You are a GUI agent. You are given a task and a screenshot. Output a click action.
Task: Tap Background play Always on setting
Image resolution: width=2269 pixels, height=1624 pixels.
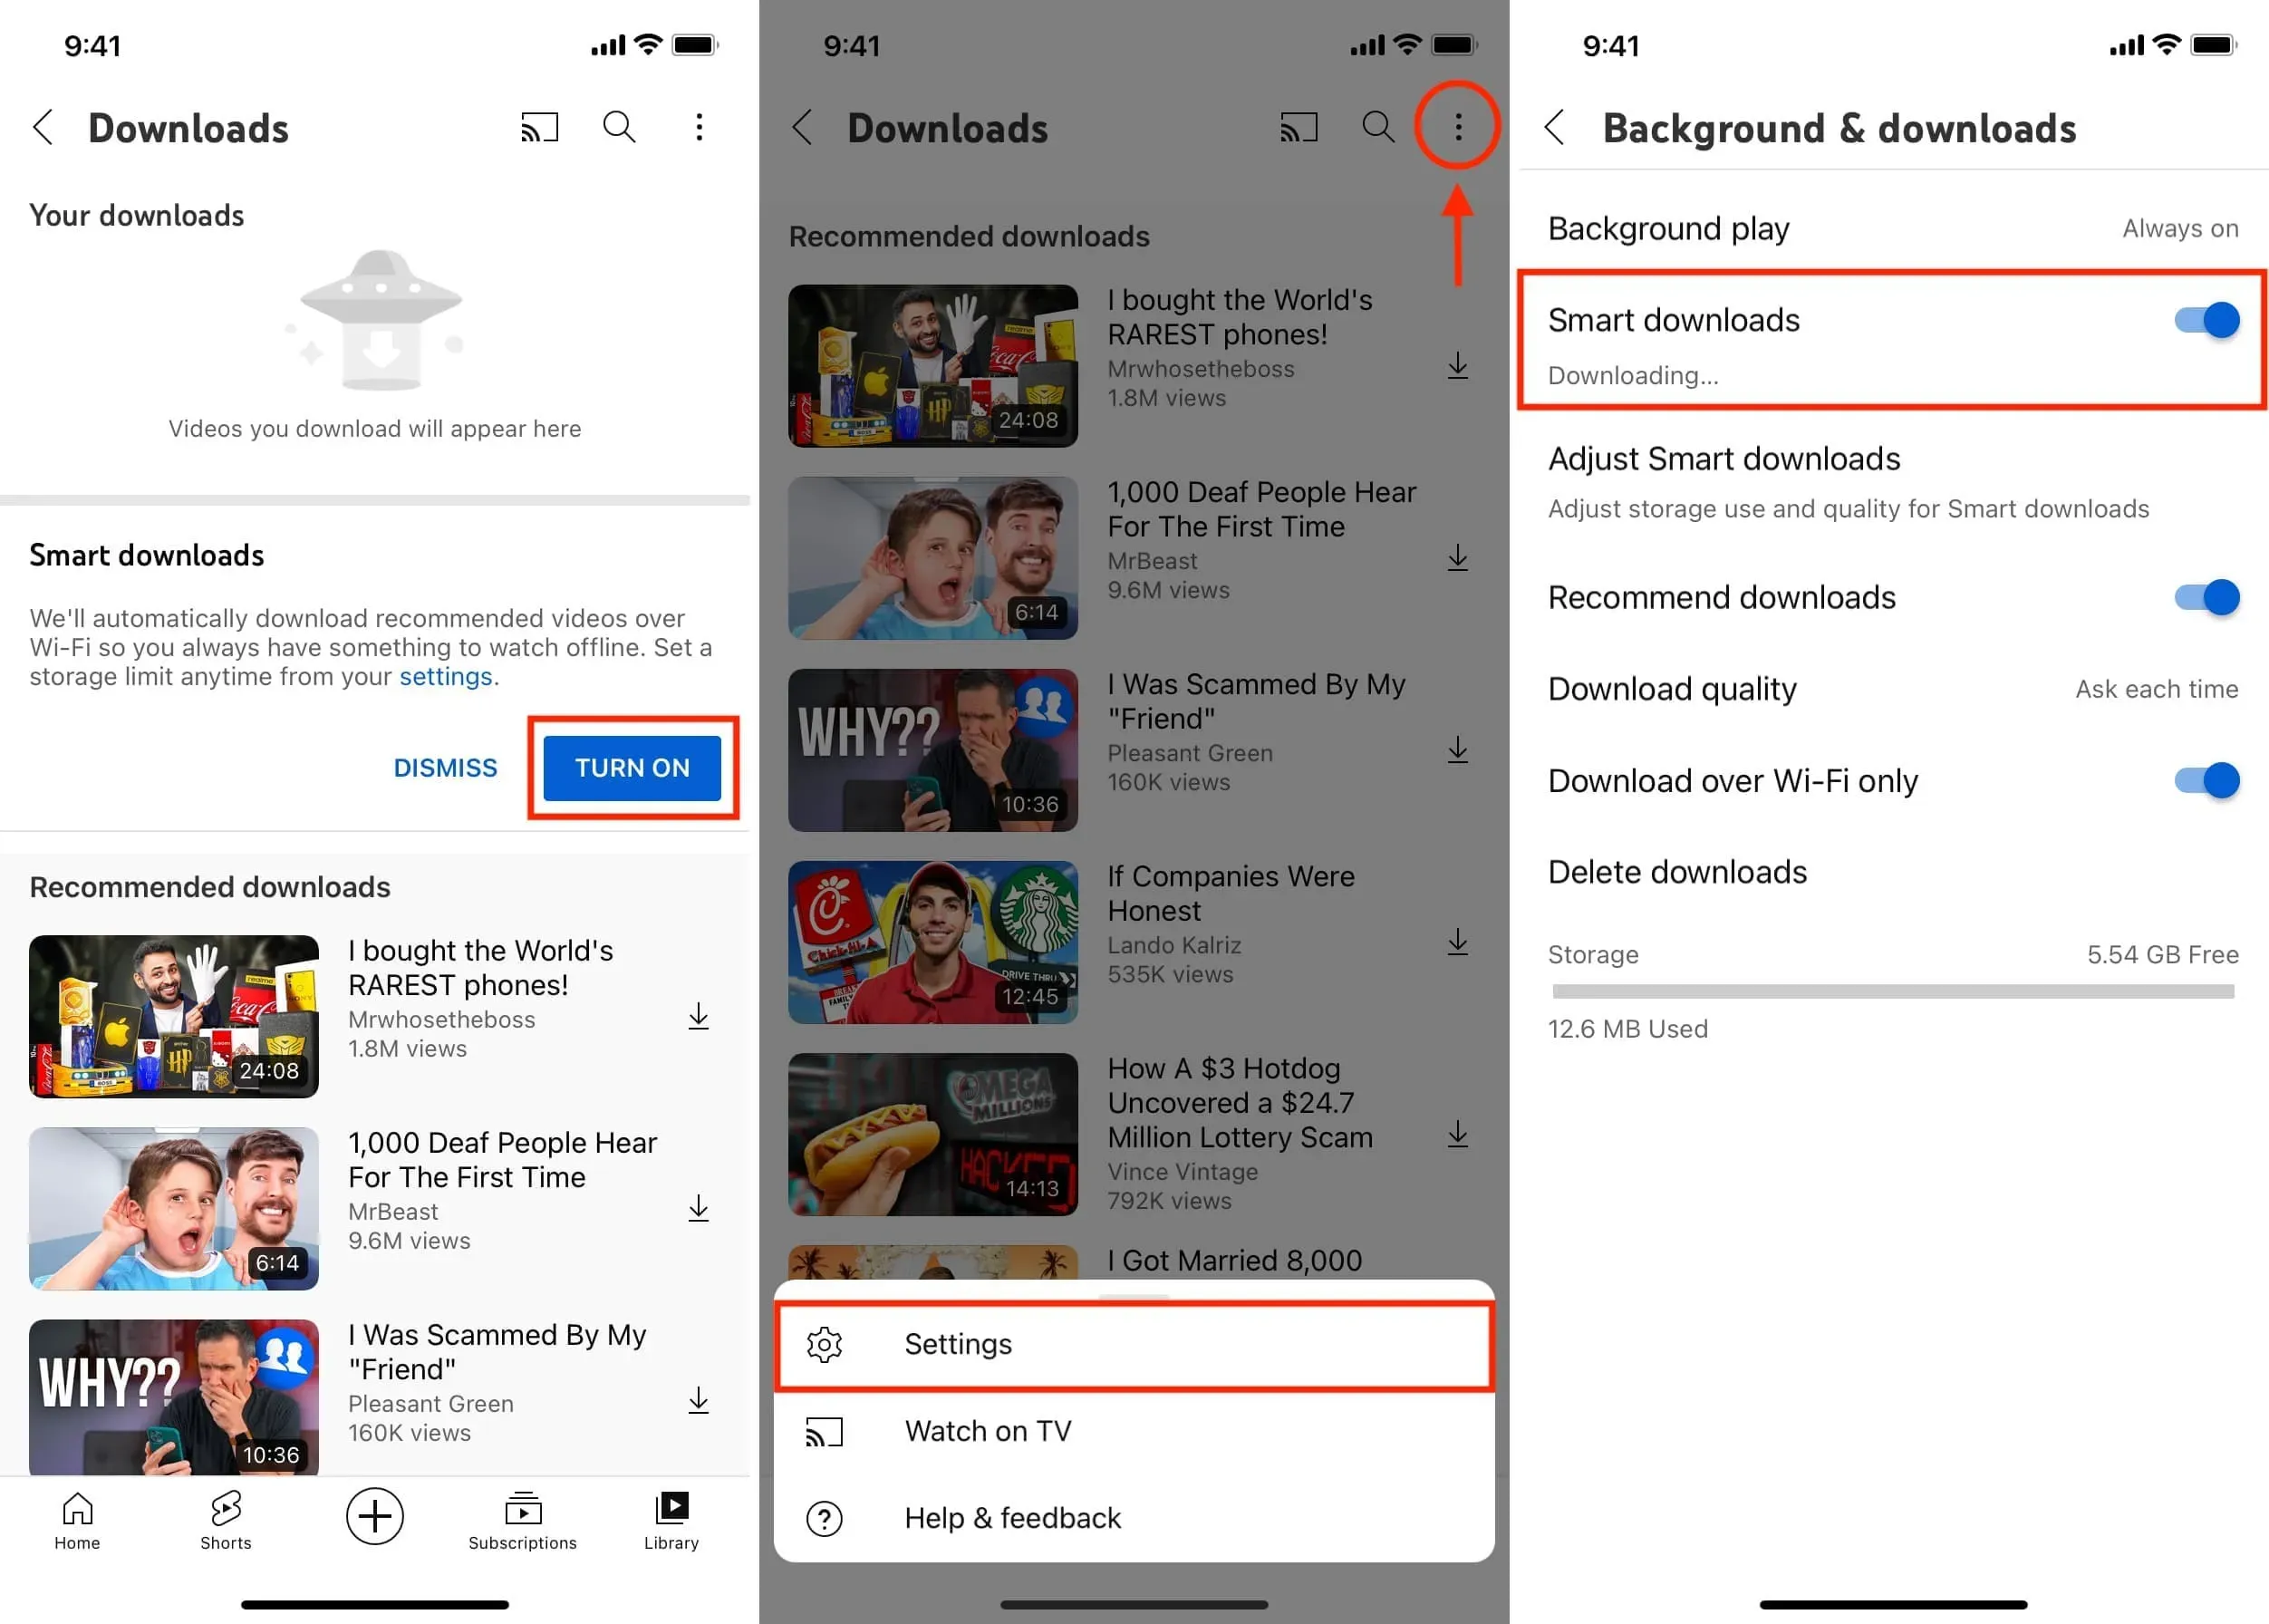[x=1891, y=225]
